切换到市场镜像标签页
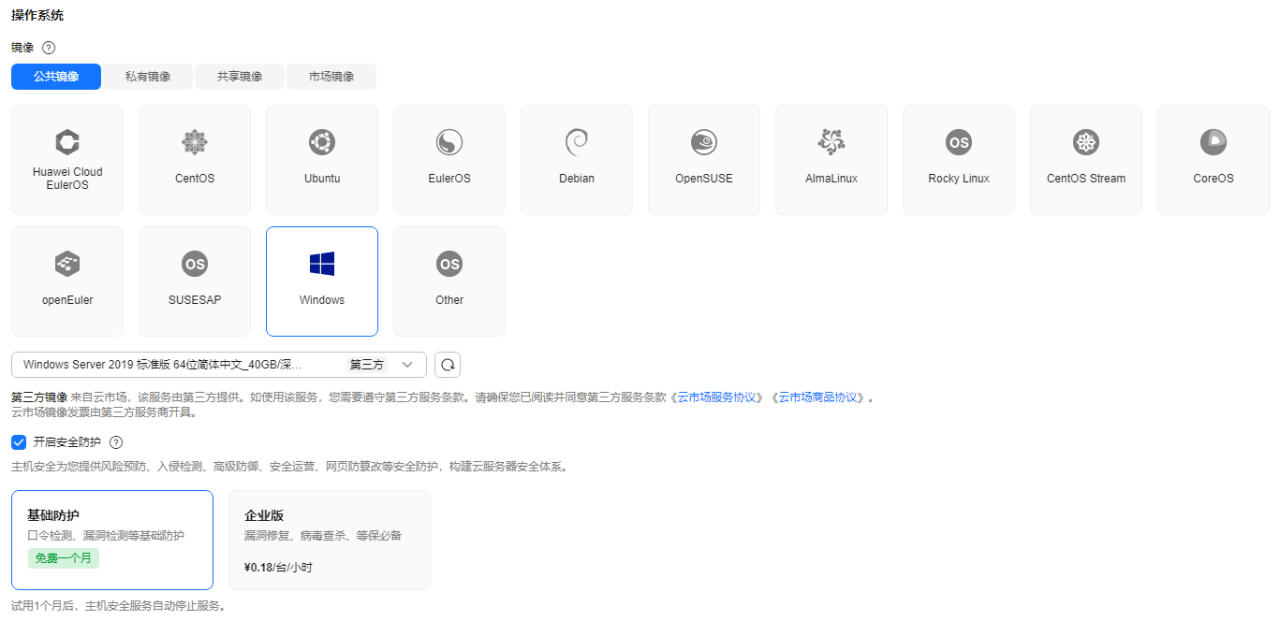Image resolution: width=1280 pixels, height=621 pixels. (330, 76)
